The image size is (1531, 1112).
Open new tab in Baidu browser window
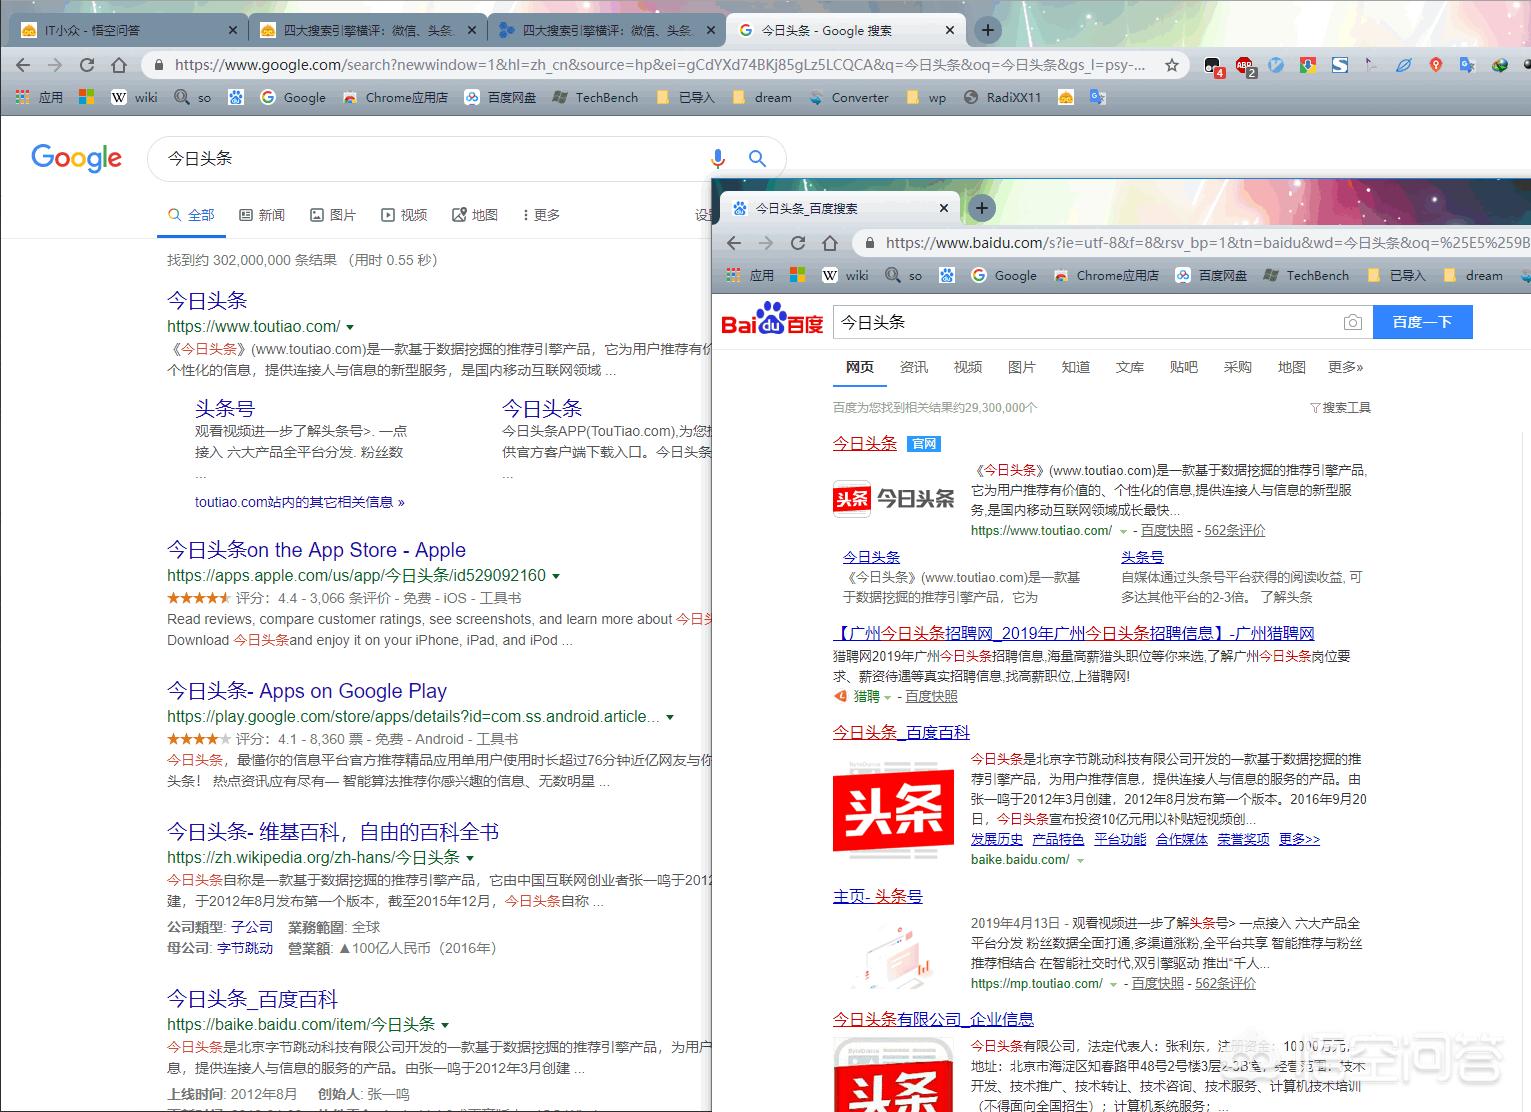(982, 208)
